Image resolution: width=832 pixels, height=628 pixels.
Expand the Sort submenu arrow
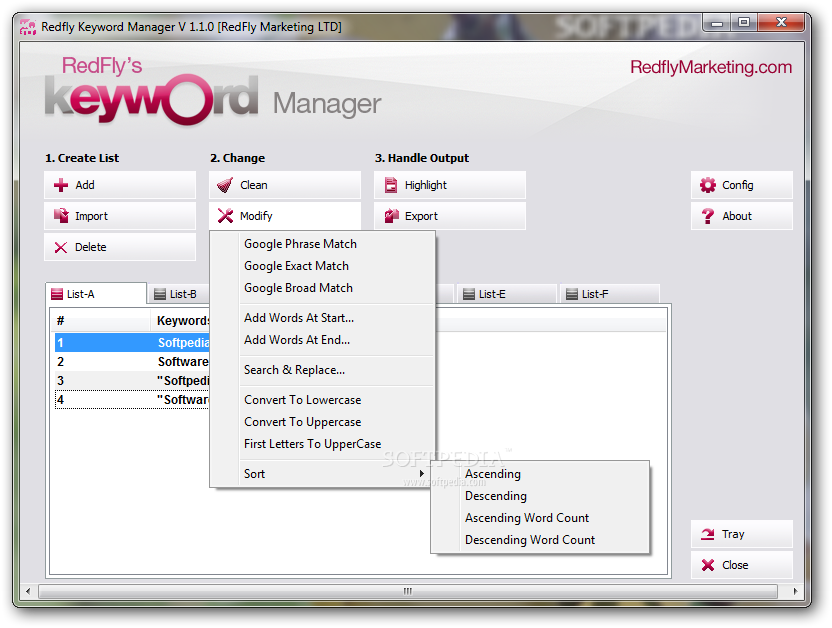tap(422, 474)
